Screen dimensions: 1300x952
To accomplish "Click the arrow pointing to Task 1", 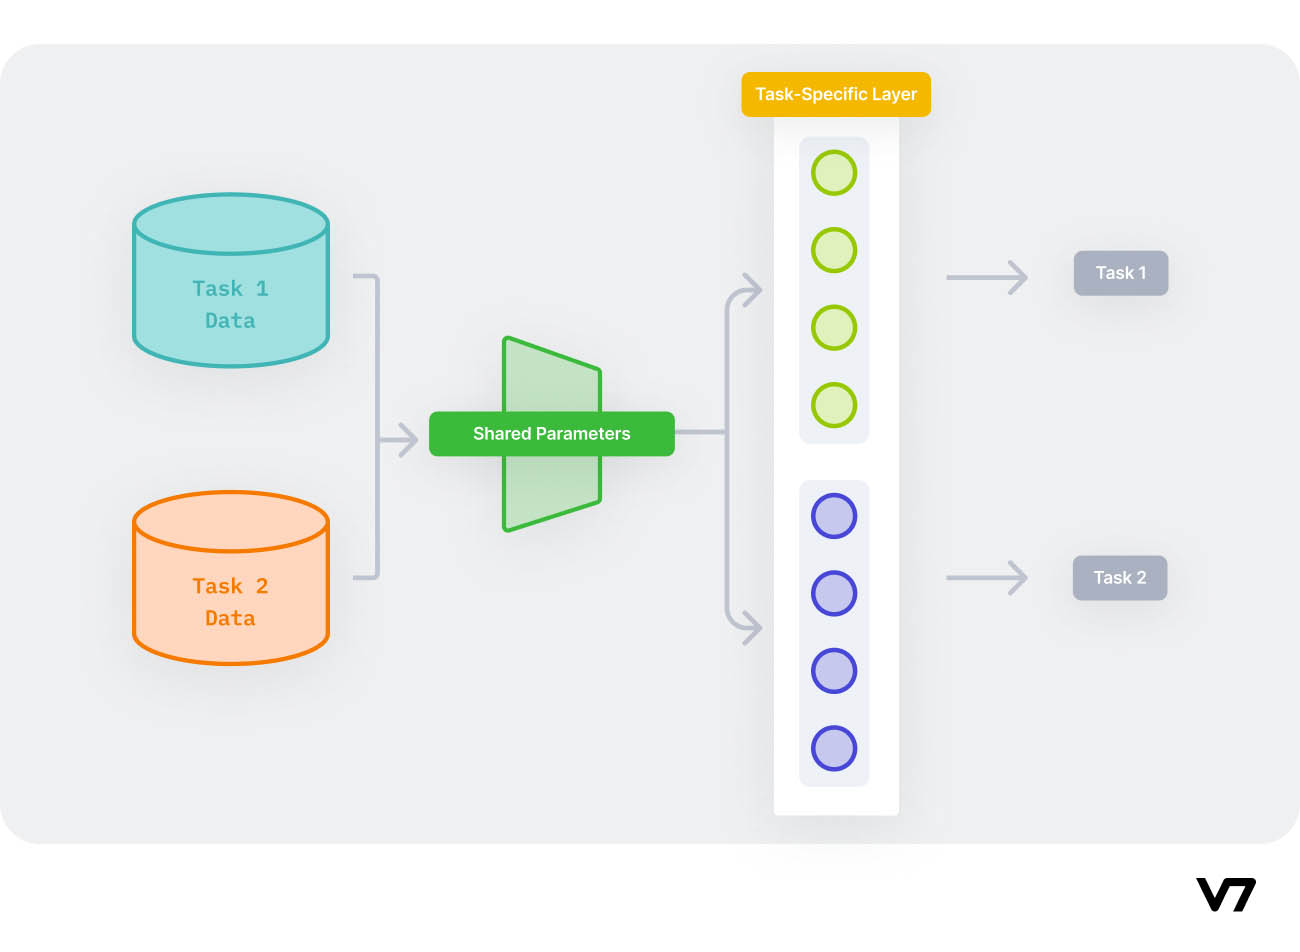I will pyautogui.click(x=987, y=277).
